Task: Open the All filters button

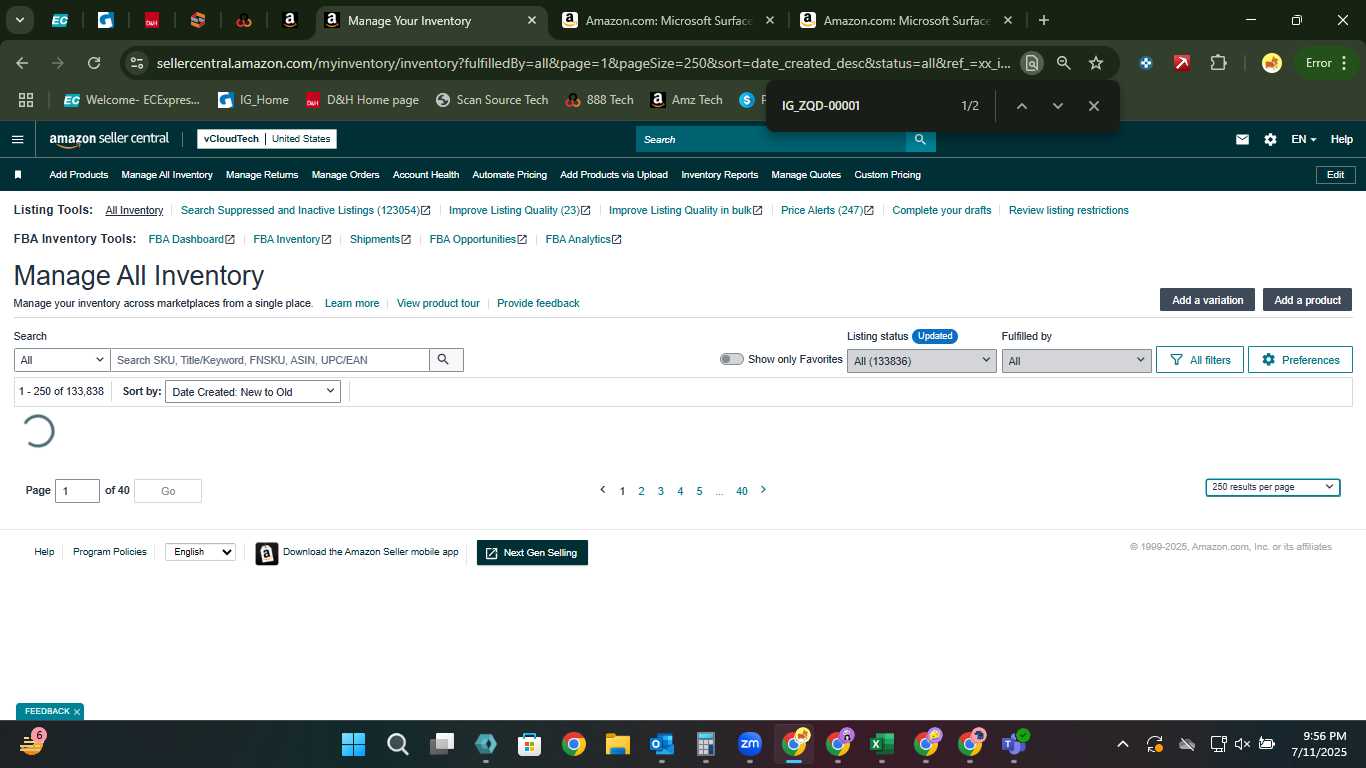Action: click(x=1200, y=360)
